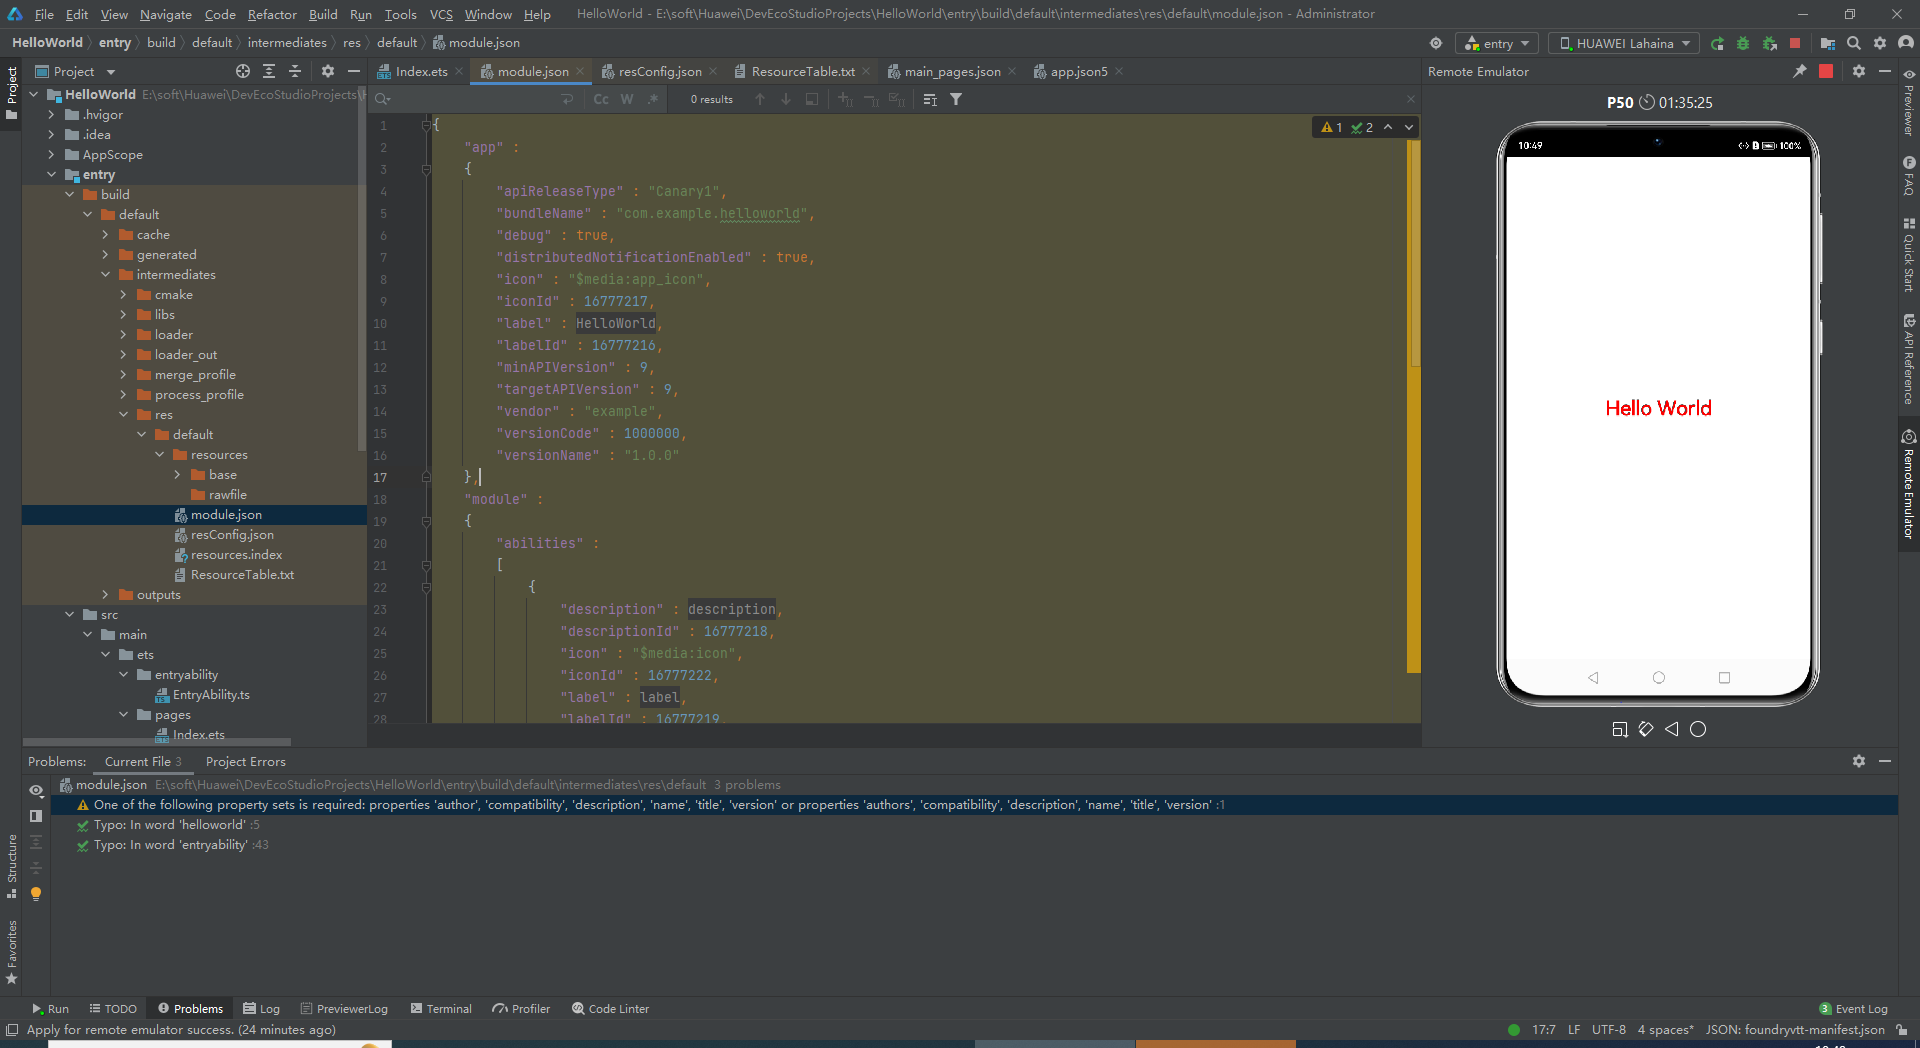Image resolution: width=1920 pixels, height=1048 pixels.
Task: Hide the Remote Emulator panel
Action: [x=1885, y=71]
